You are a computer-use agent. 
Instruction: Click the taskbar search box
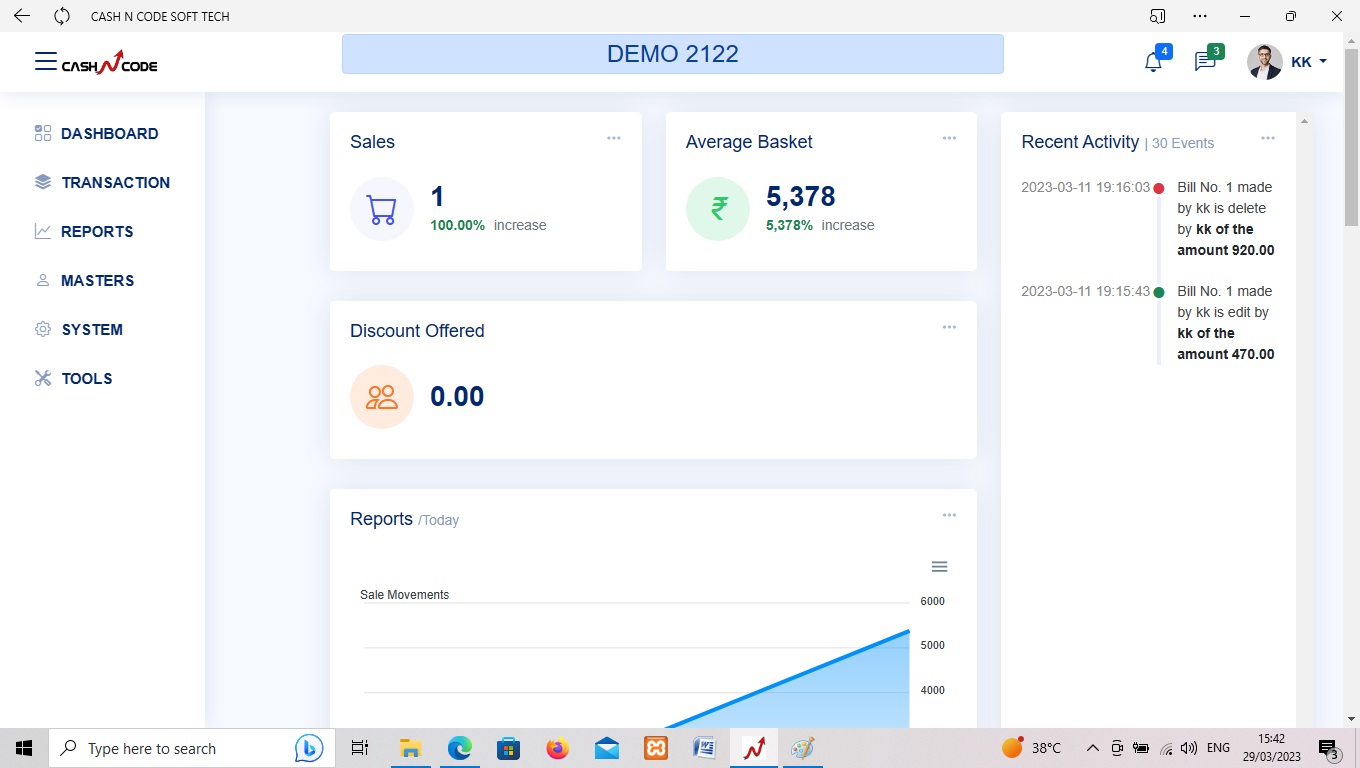pyautogui.click(x=192, y=748)
